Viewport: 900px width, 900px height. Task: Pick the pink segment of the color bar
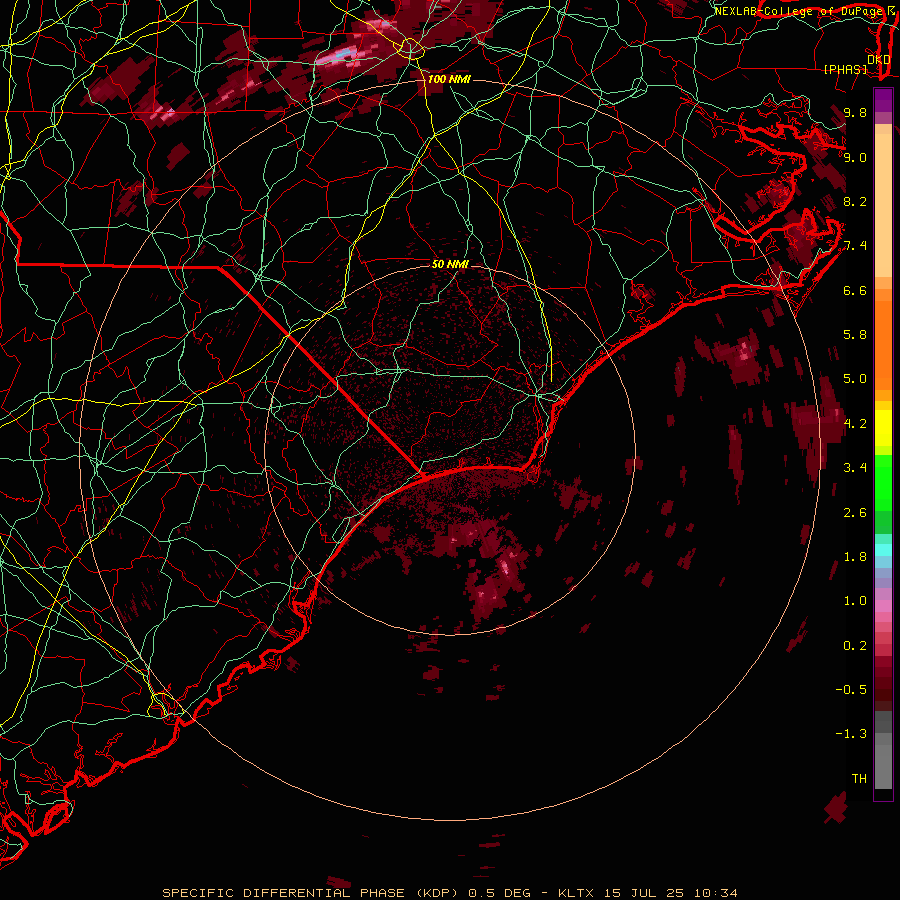(x=883, y=606)
